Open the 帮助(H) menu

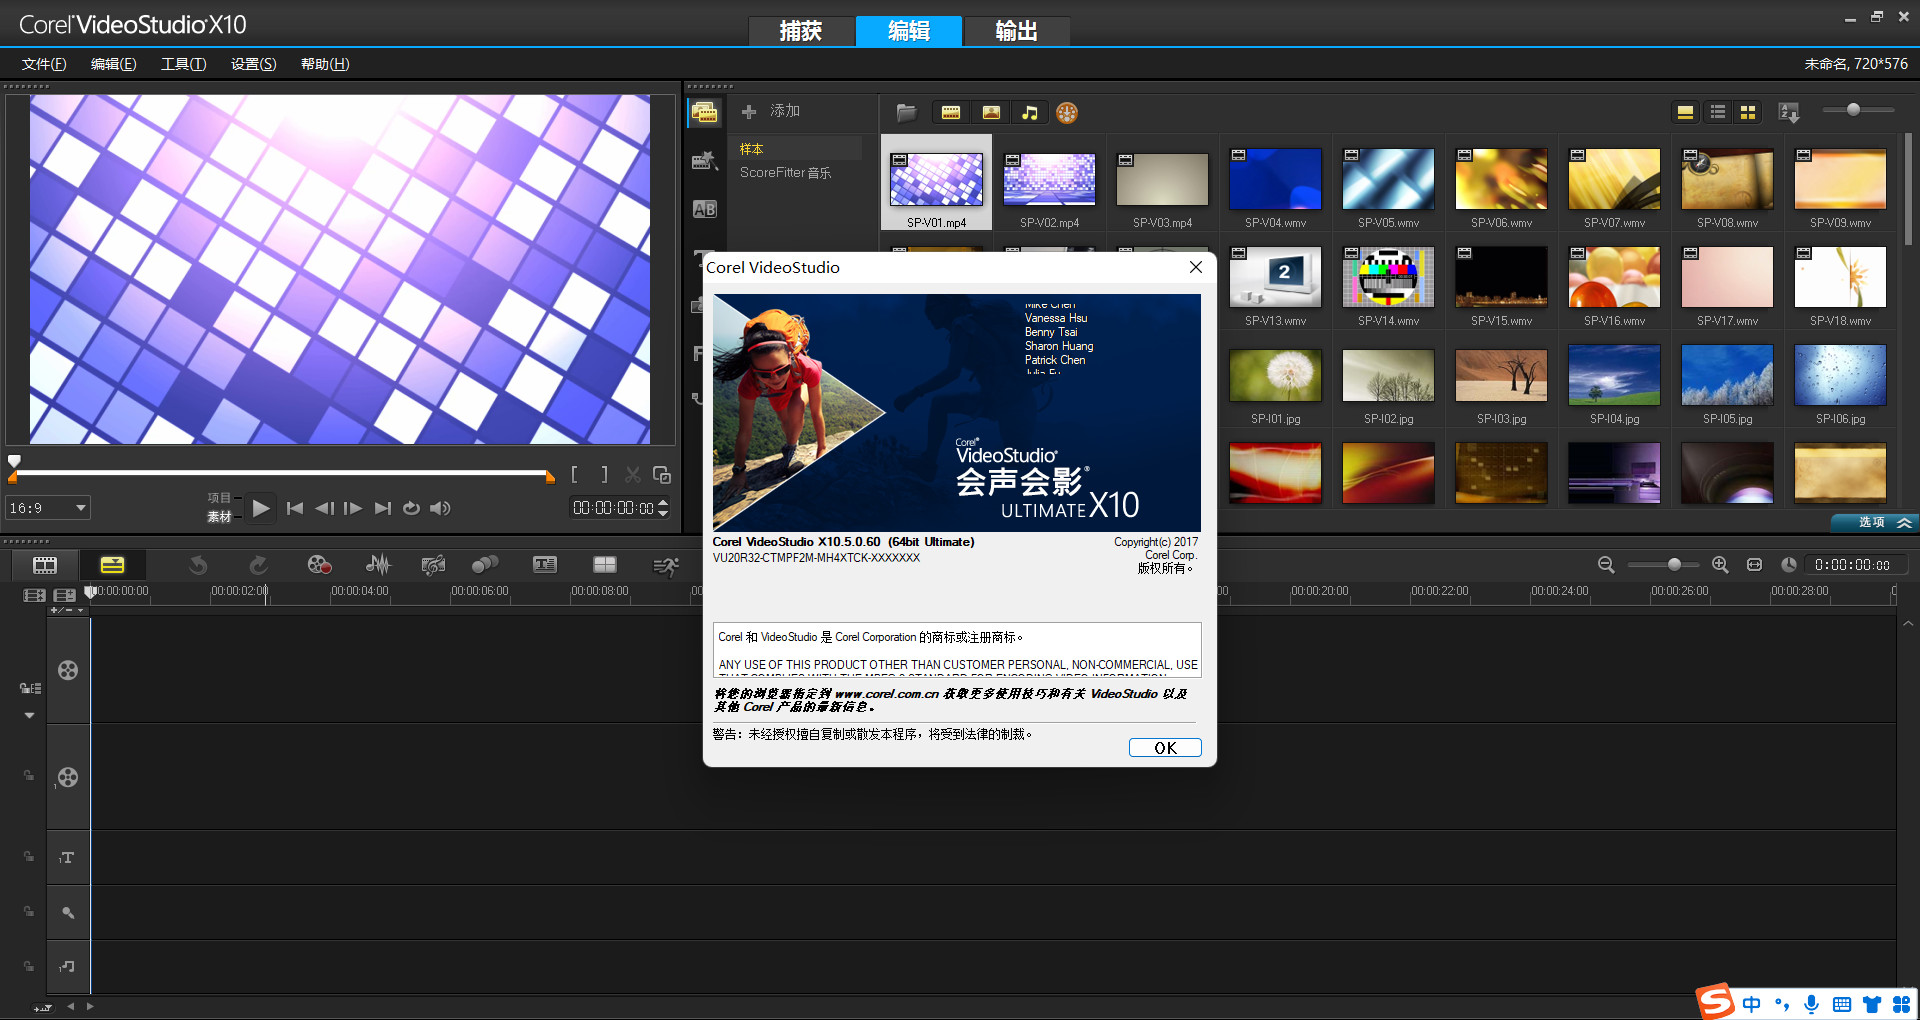tap(325, 64)
